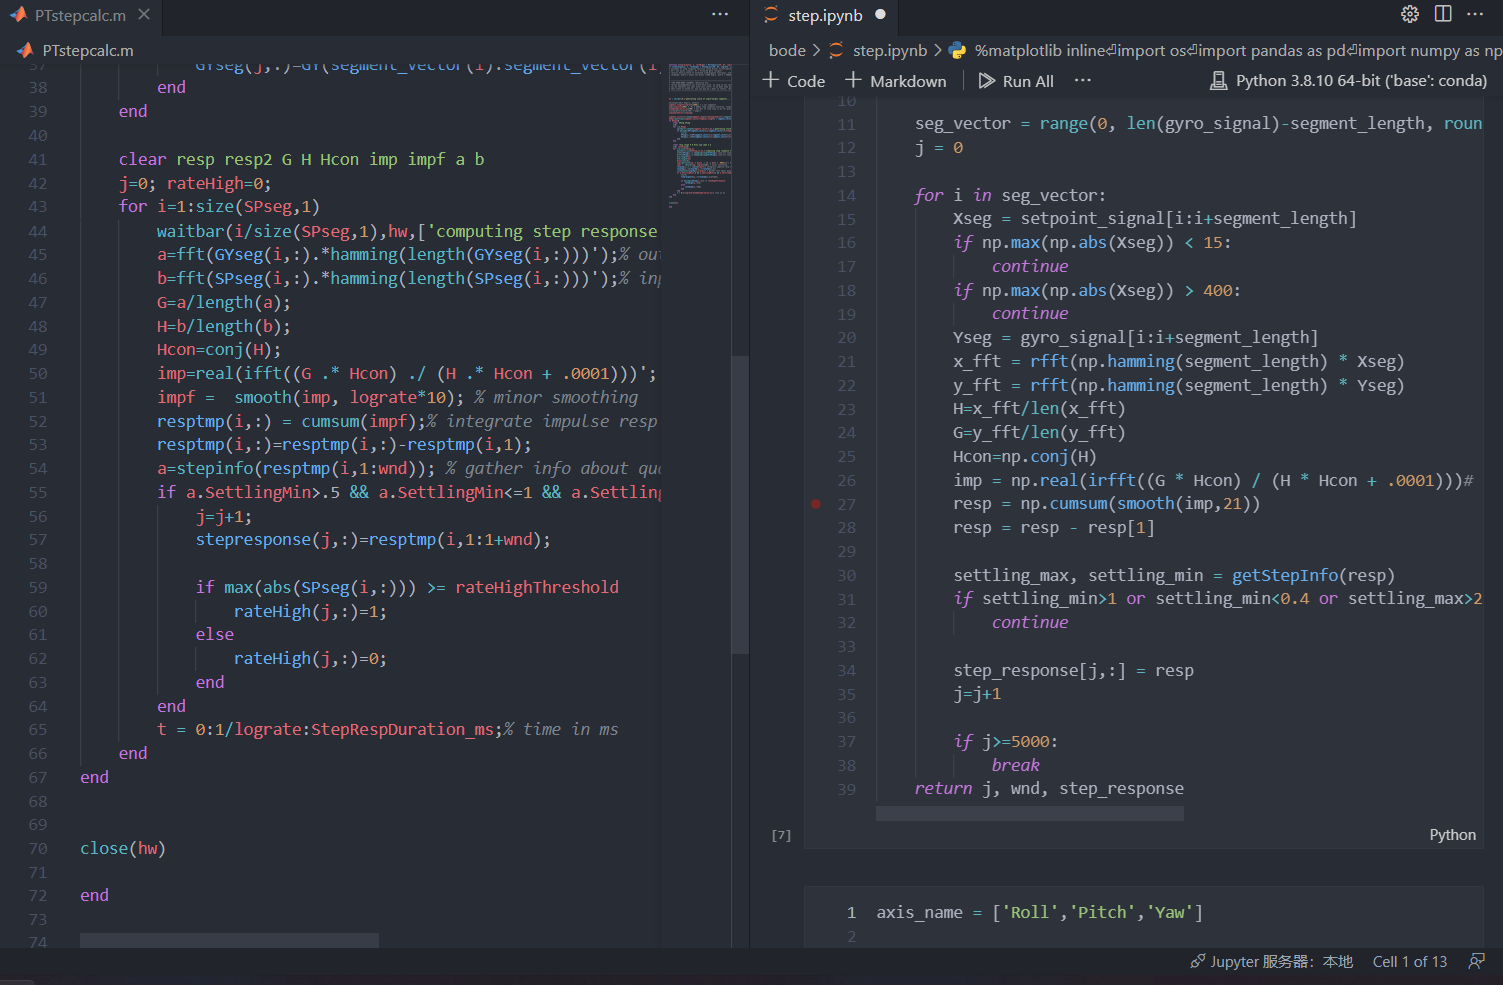Click 'clear resp resp2 G H Hcon' line

click(301, 159)
